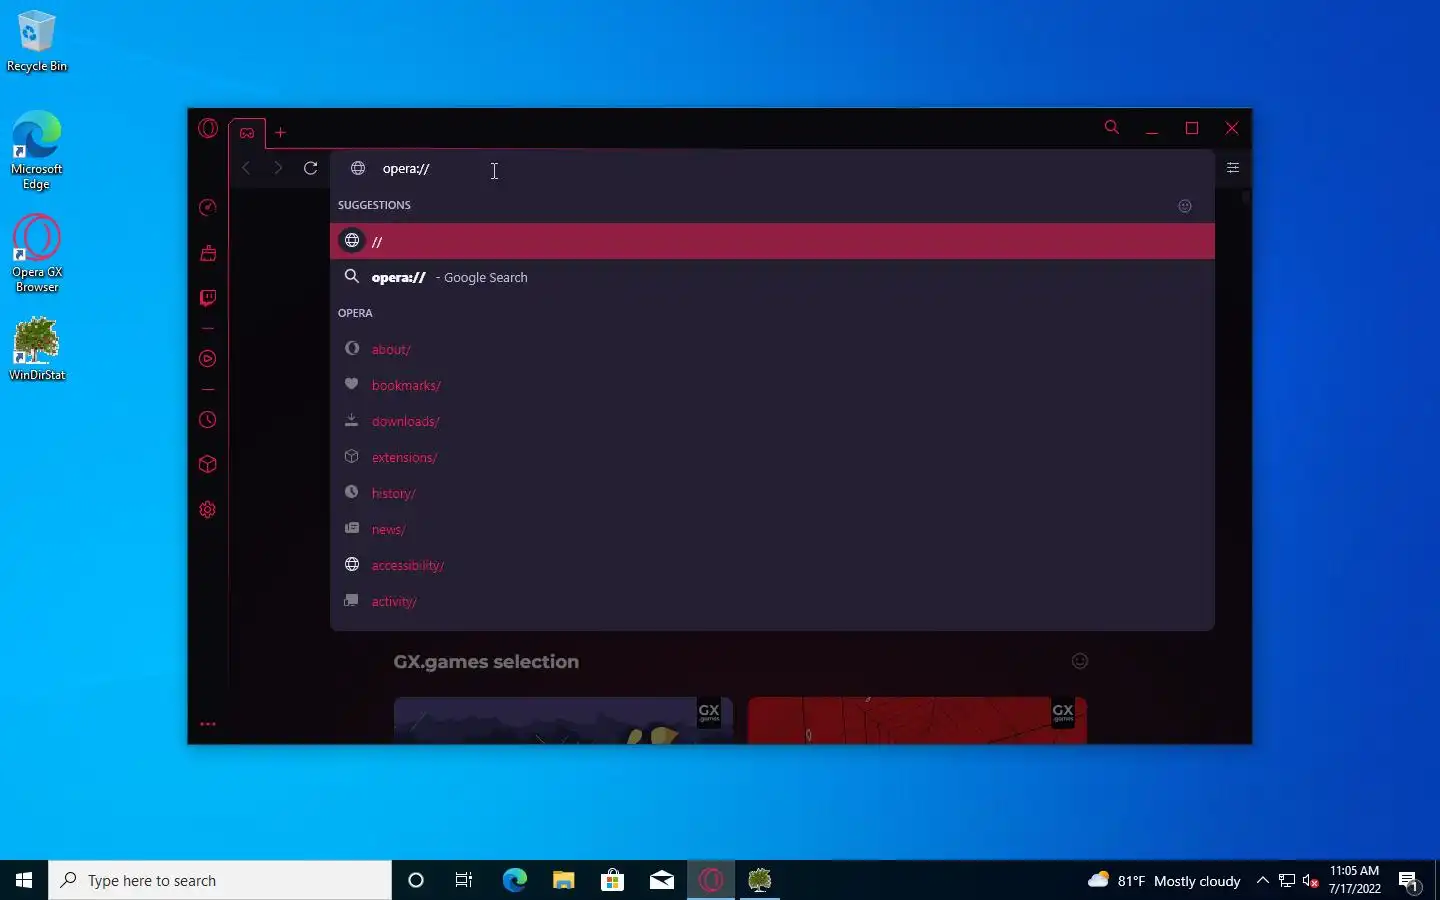Click Opera GX taskbar icon
Image resolution: width=1440 pixels, height=900 pixels.
[x=711, y=880]
